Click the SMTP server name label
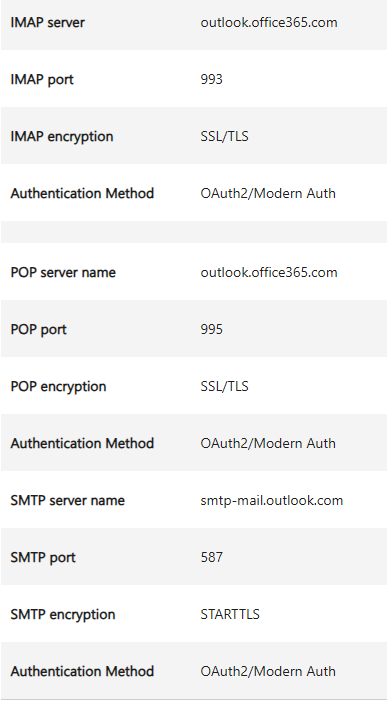The image size is (387, 705). (67, 500)
